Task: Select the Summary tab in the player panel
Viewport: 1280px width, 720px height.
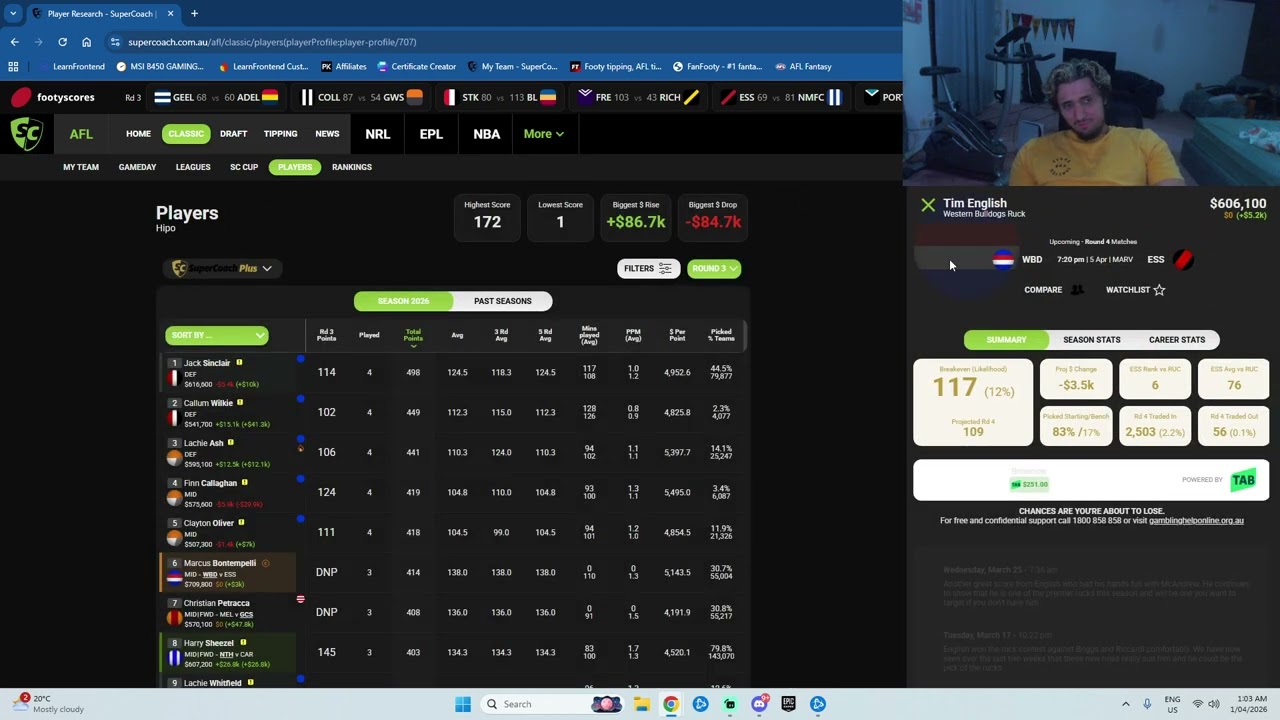Action: tap(1006, 340)
